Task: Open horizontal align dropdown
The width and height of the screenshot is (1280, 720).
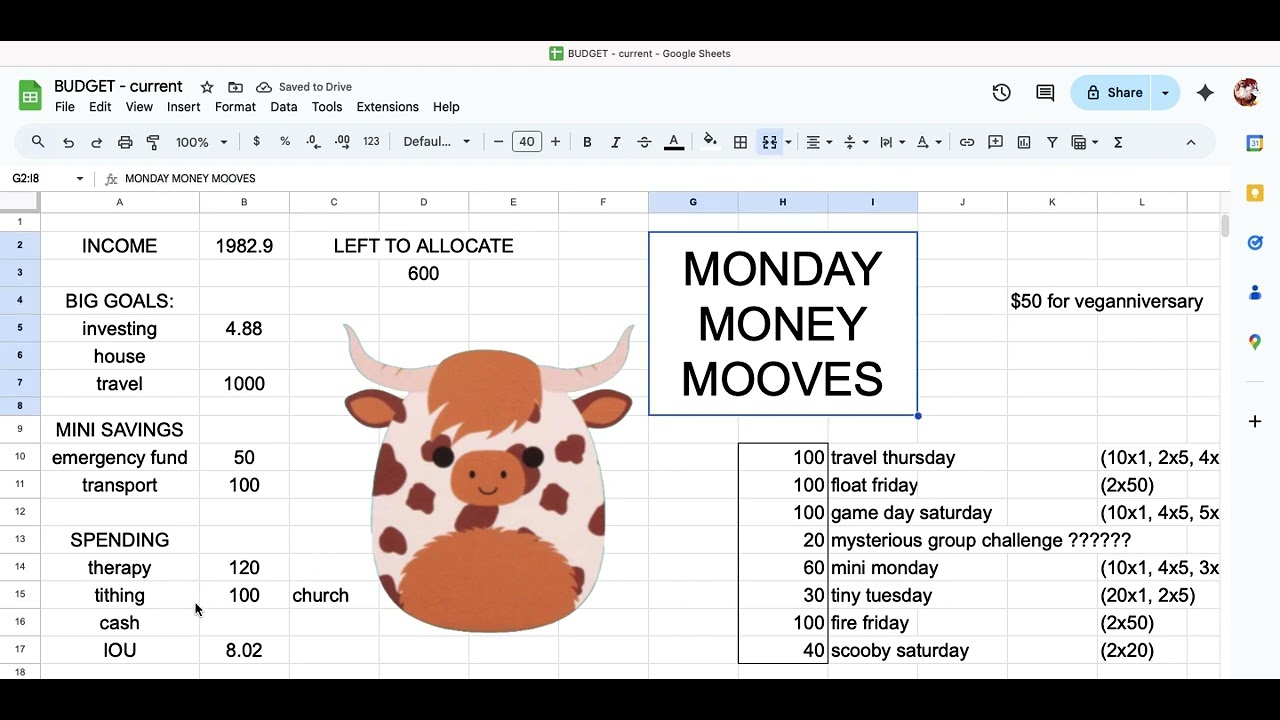Action: pyautogui.click(x=820, y=142)
